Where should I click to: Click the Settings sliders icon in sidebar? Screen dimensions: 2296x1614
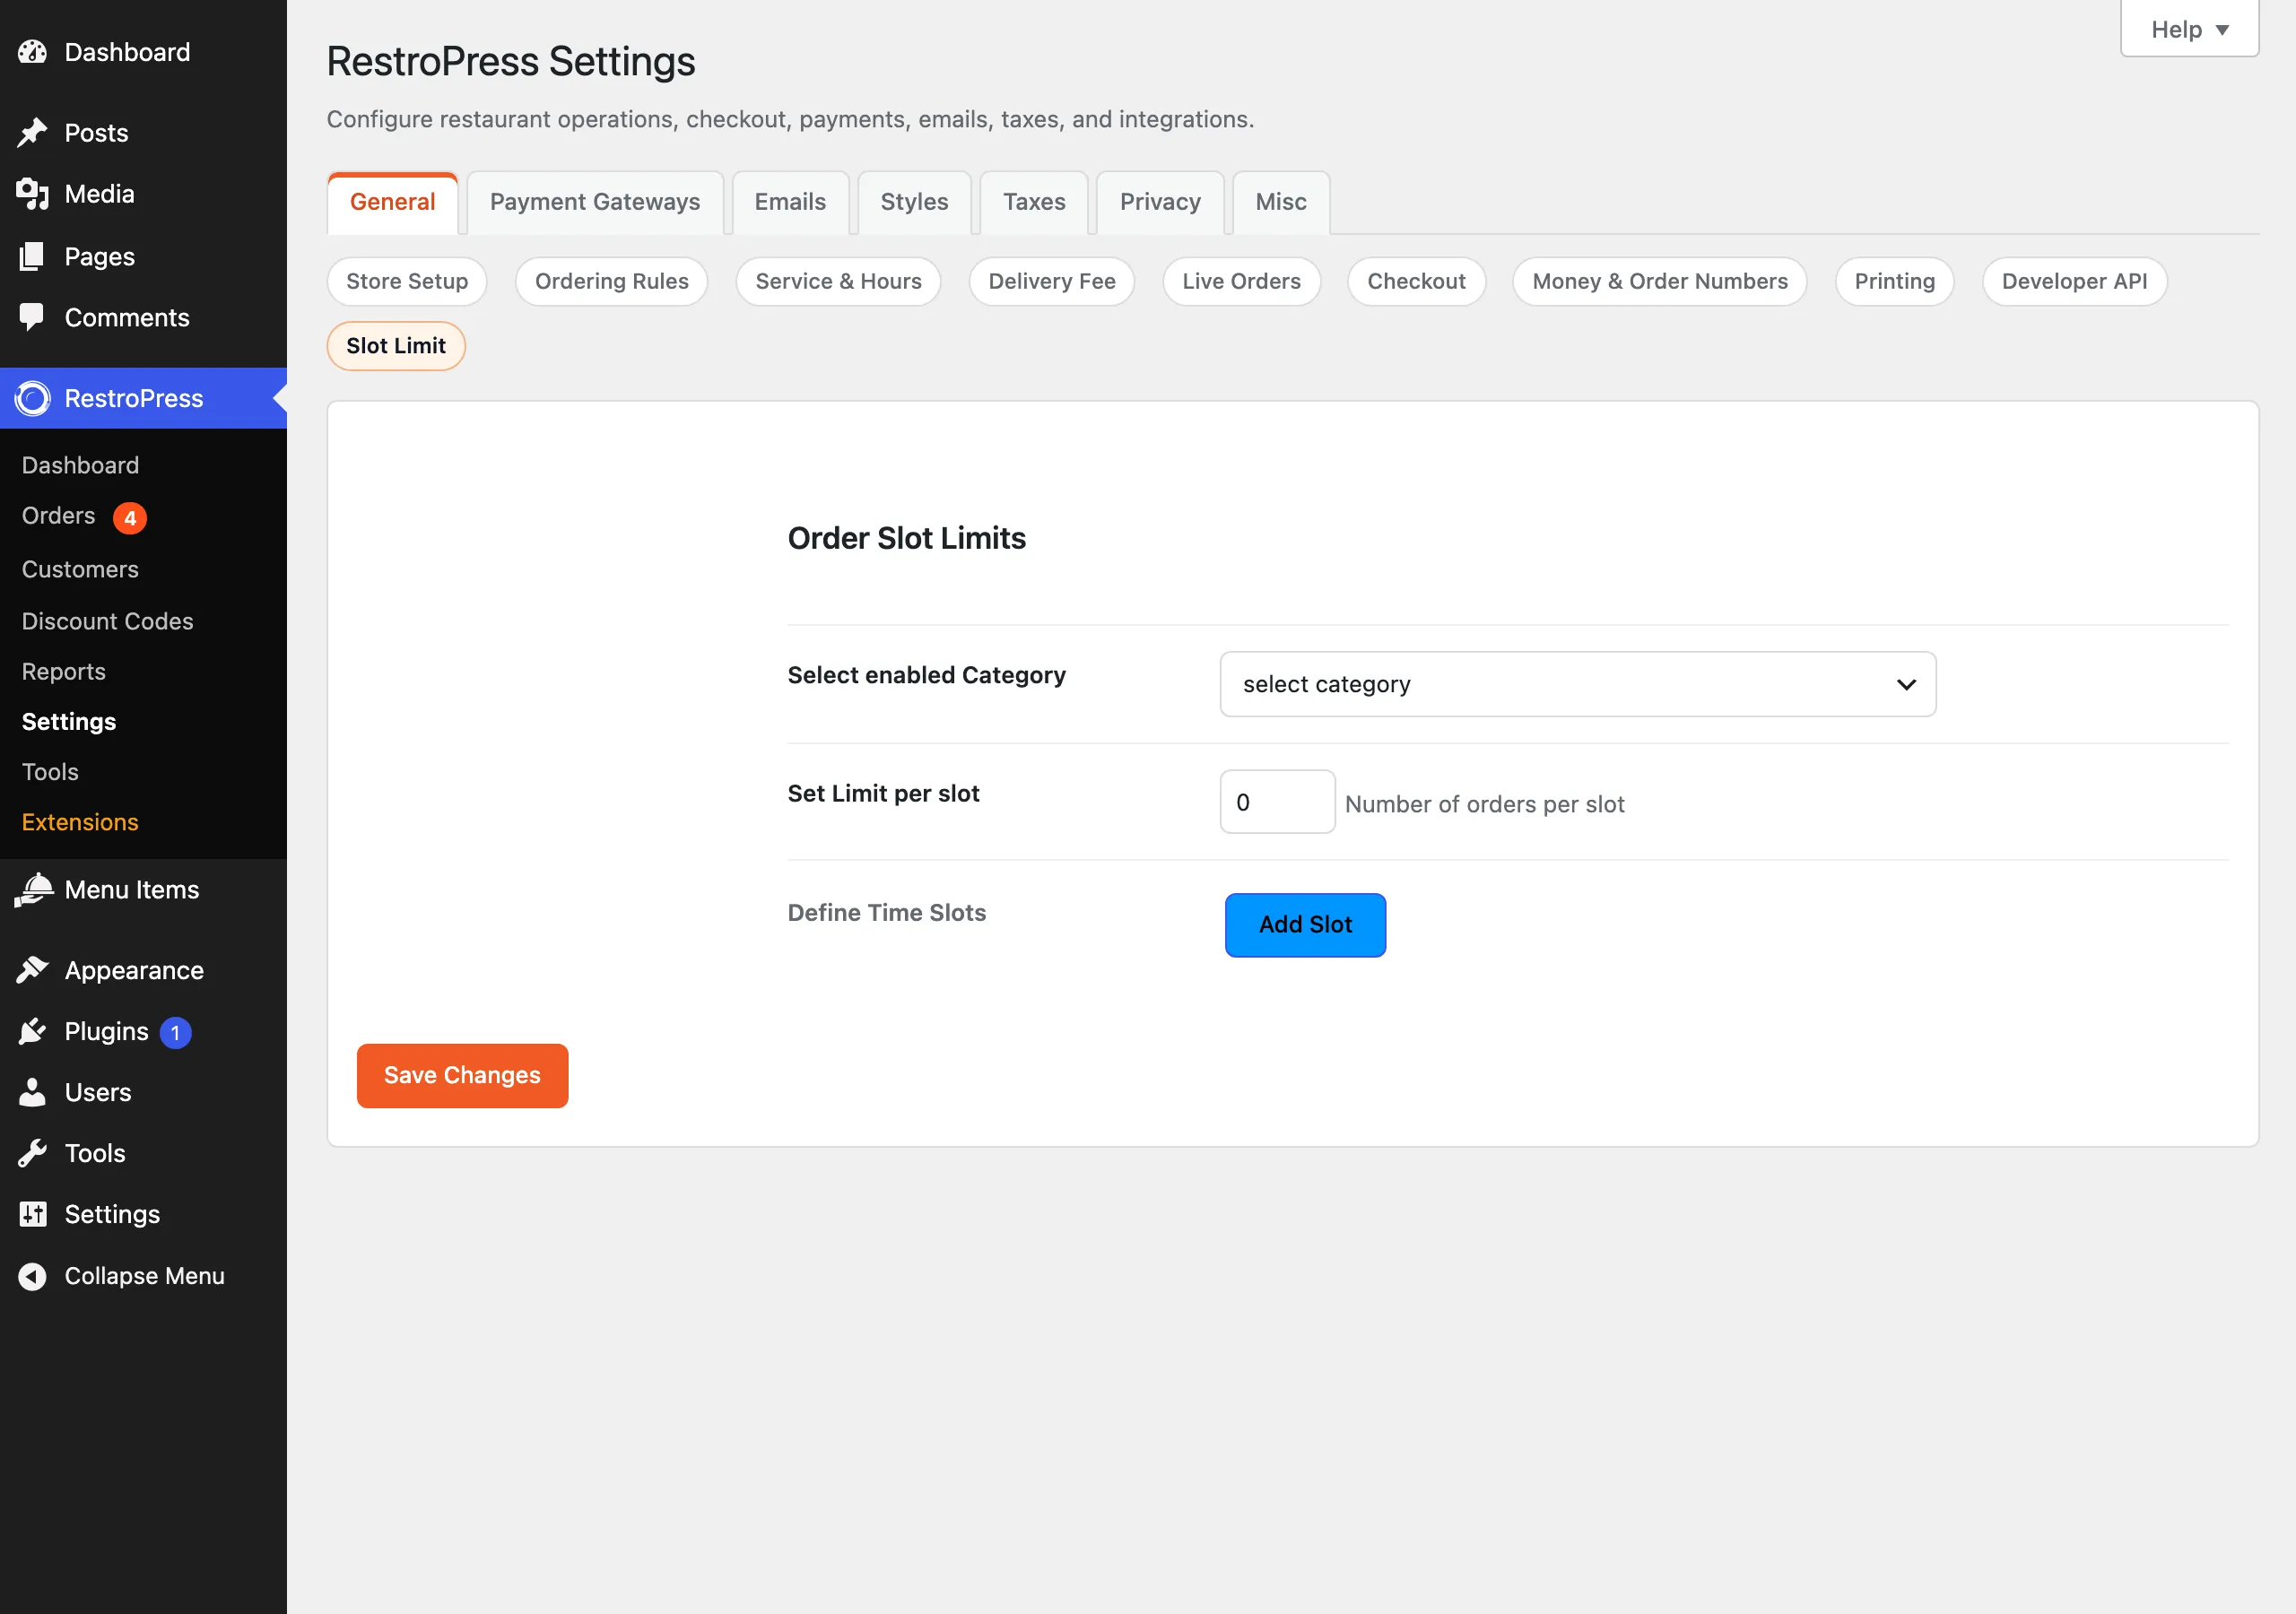[32, 1214]
